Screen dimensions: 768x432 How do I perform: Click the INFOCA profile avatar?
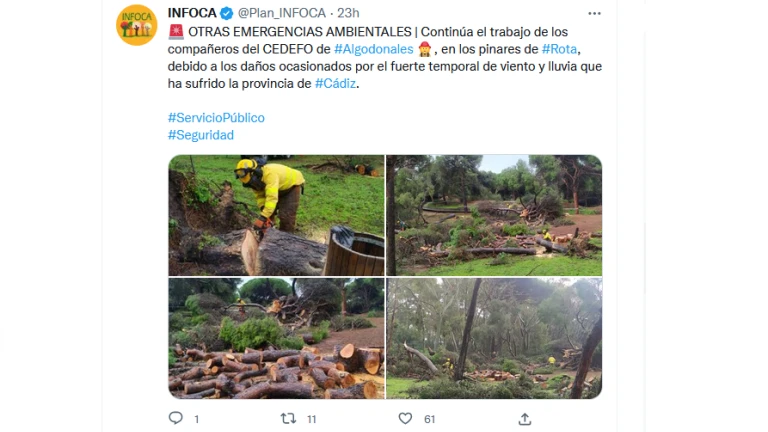[x=137, y=25]
